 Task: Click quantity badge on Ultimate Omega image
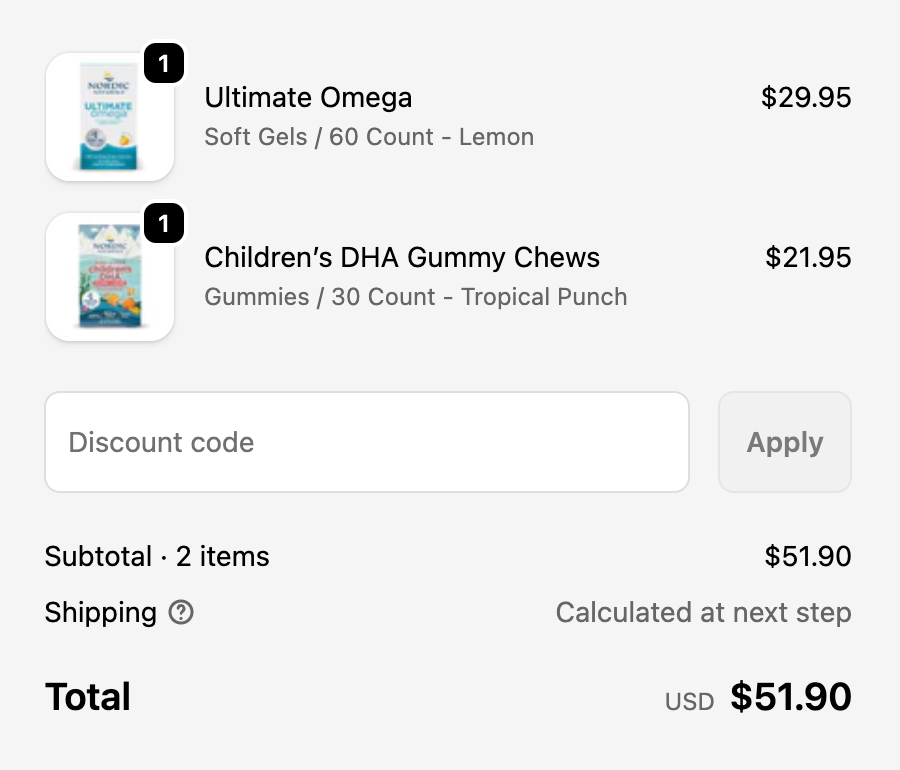click(164, 65)
